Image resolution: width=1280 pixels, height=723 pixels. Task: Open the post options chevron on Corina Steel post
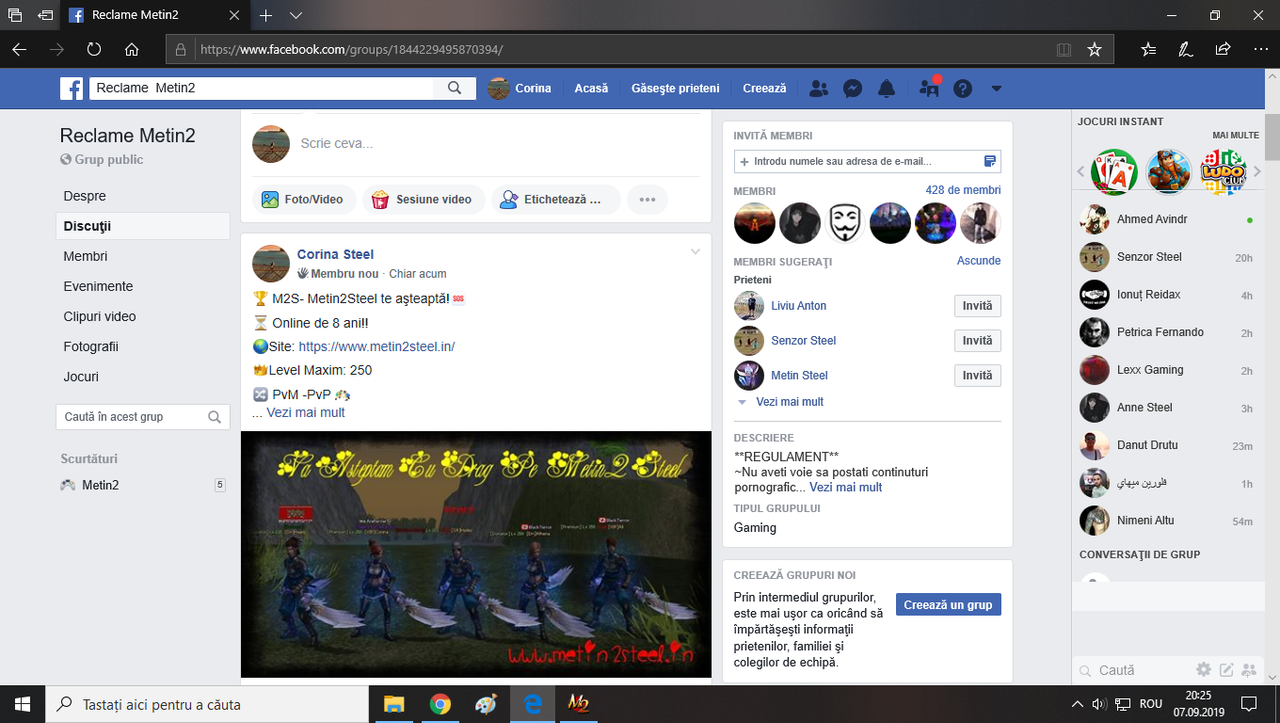(695, 252)
